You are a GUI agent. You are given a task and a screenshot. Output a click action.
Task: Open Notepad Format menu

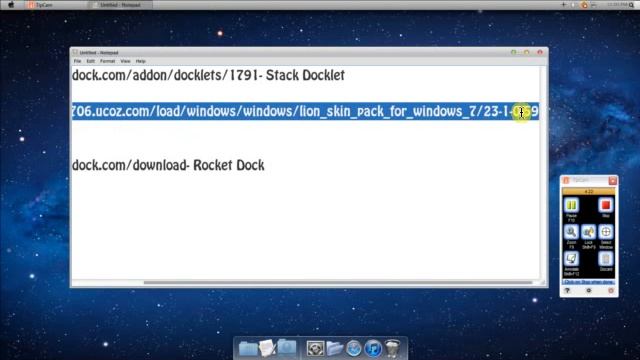point(107,61)
